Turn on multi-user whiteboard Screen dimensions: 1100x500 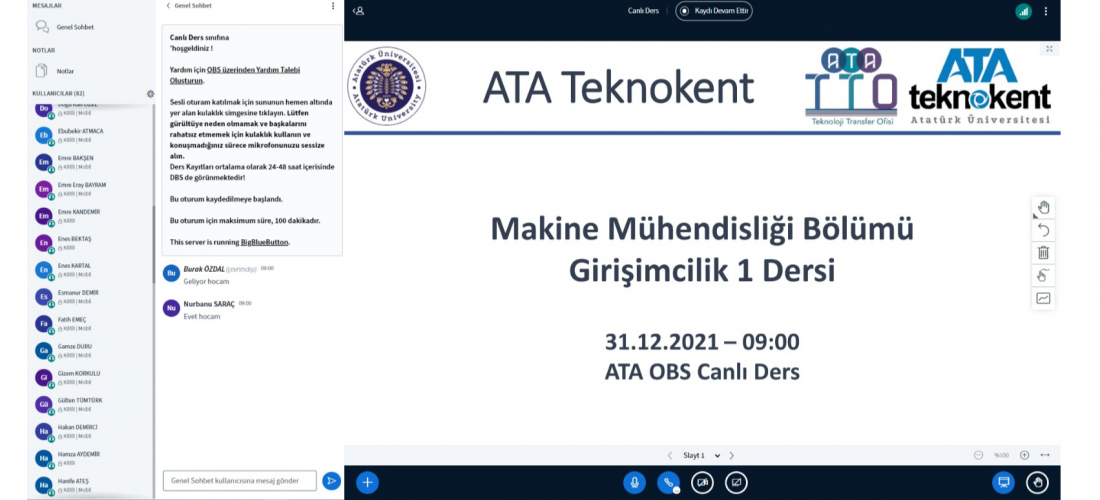pyautogui.click(x=1043, y=276)
